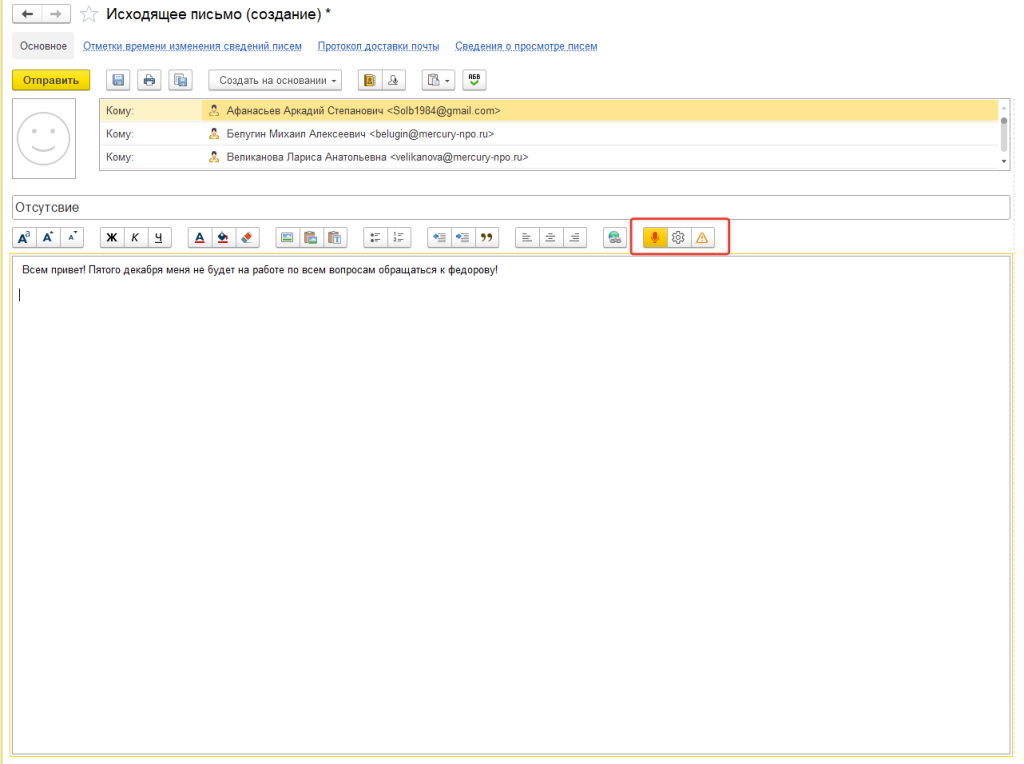Insert a picture into the message
Viewport: 1024px width, 764px height.
point(287,237)
